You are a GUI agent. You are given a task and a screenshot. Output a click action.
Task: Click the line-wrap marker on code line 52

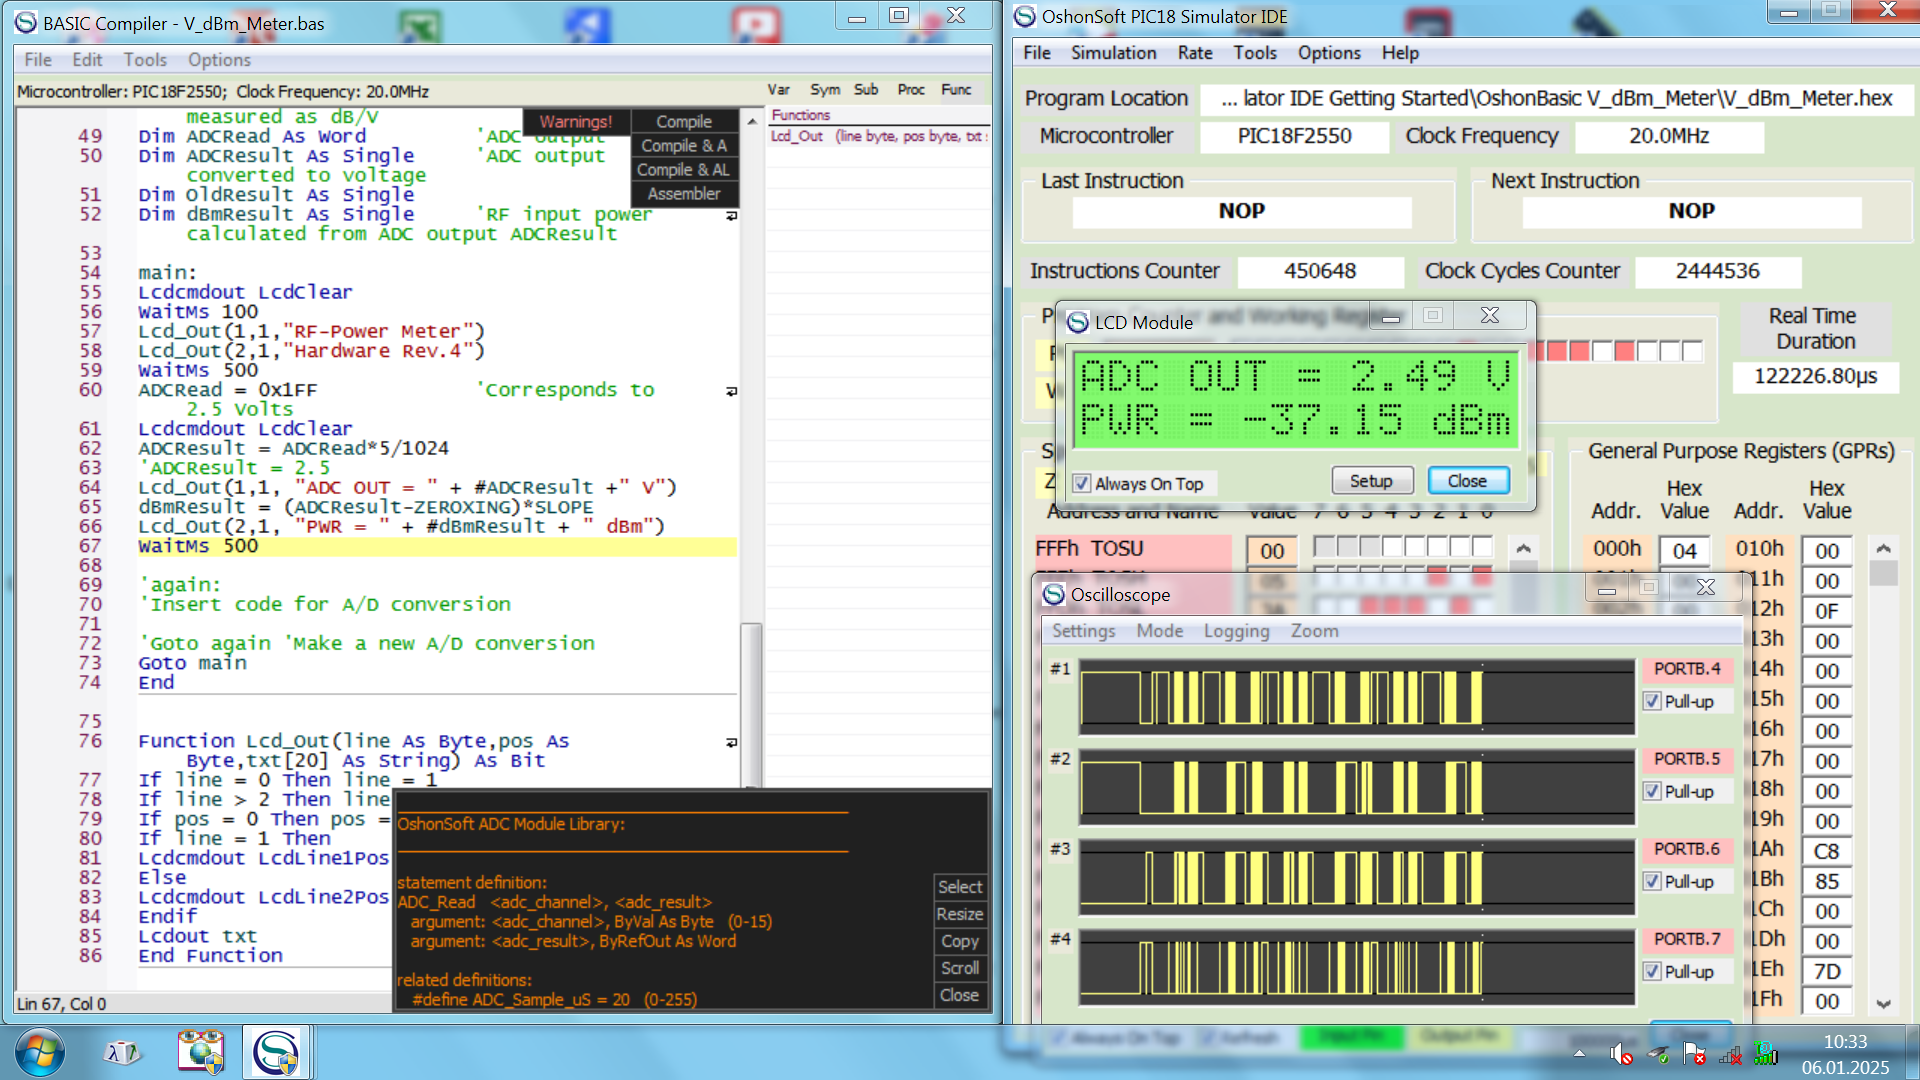(x=732, y=215)
